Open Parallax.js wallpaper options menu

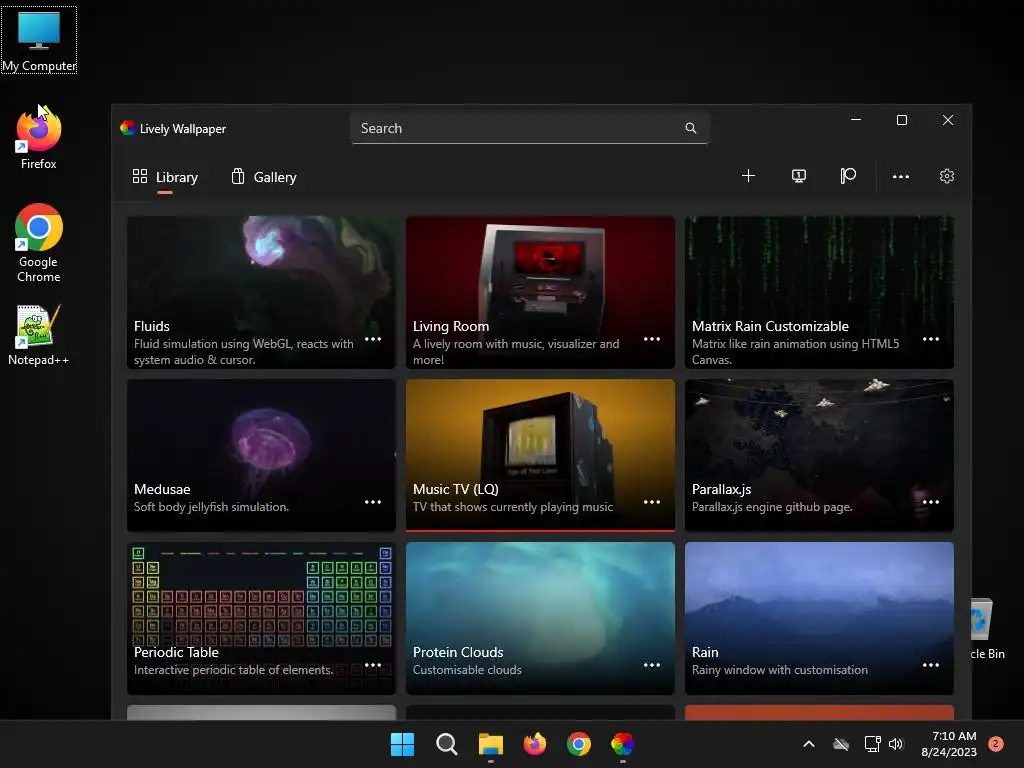931,502
